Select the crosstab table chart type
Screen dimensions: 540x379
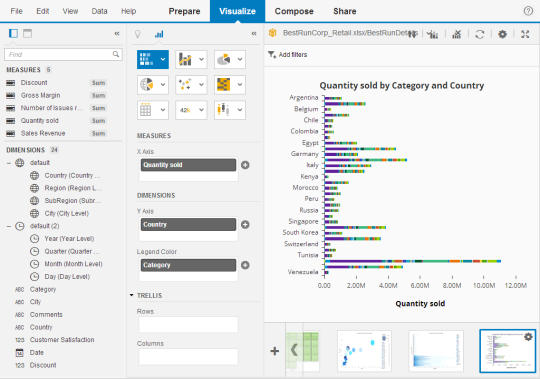pos(146,110)
